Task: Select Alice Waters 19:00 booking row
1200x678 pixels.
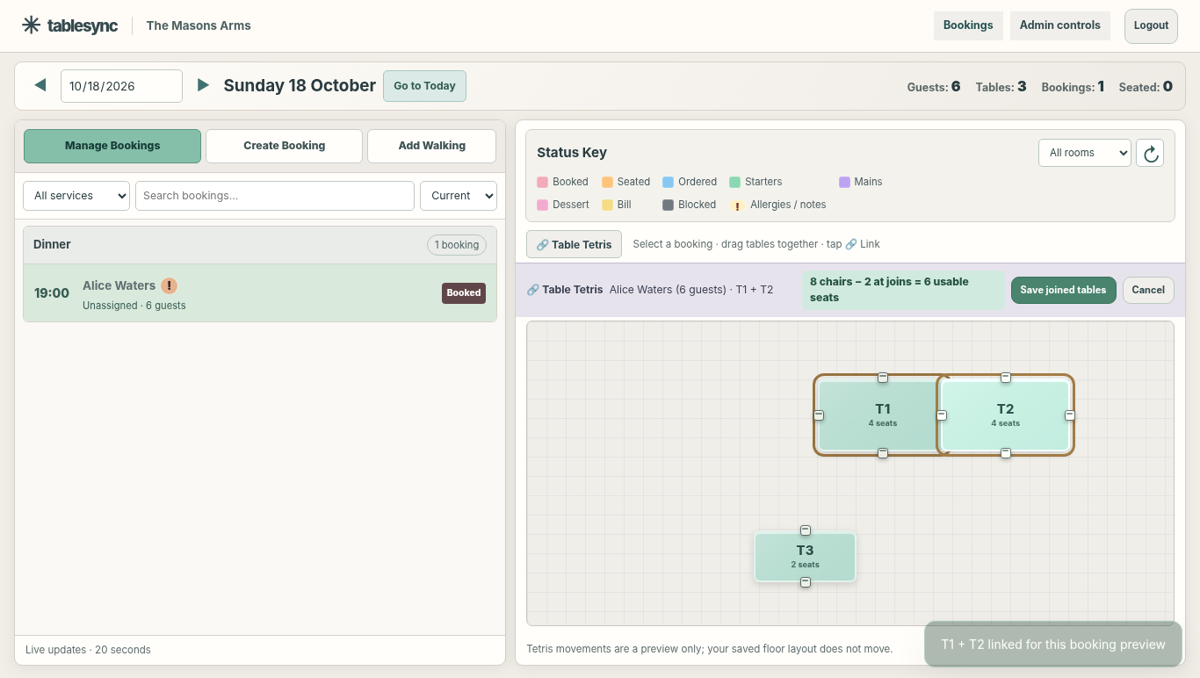Action: coord(260,293)
